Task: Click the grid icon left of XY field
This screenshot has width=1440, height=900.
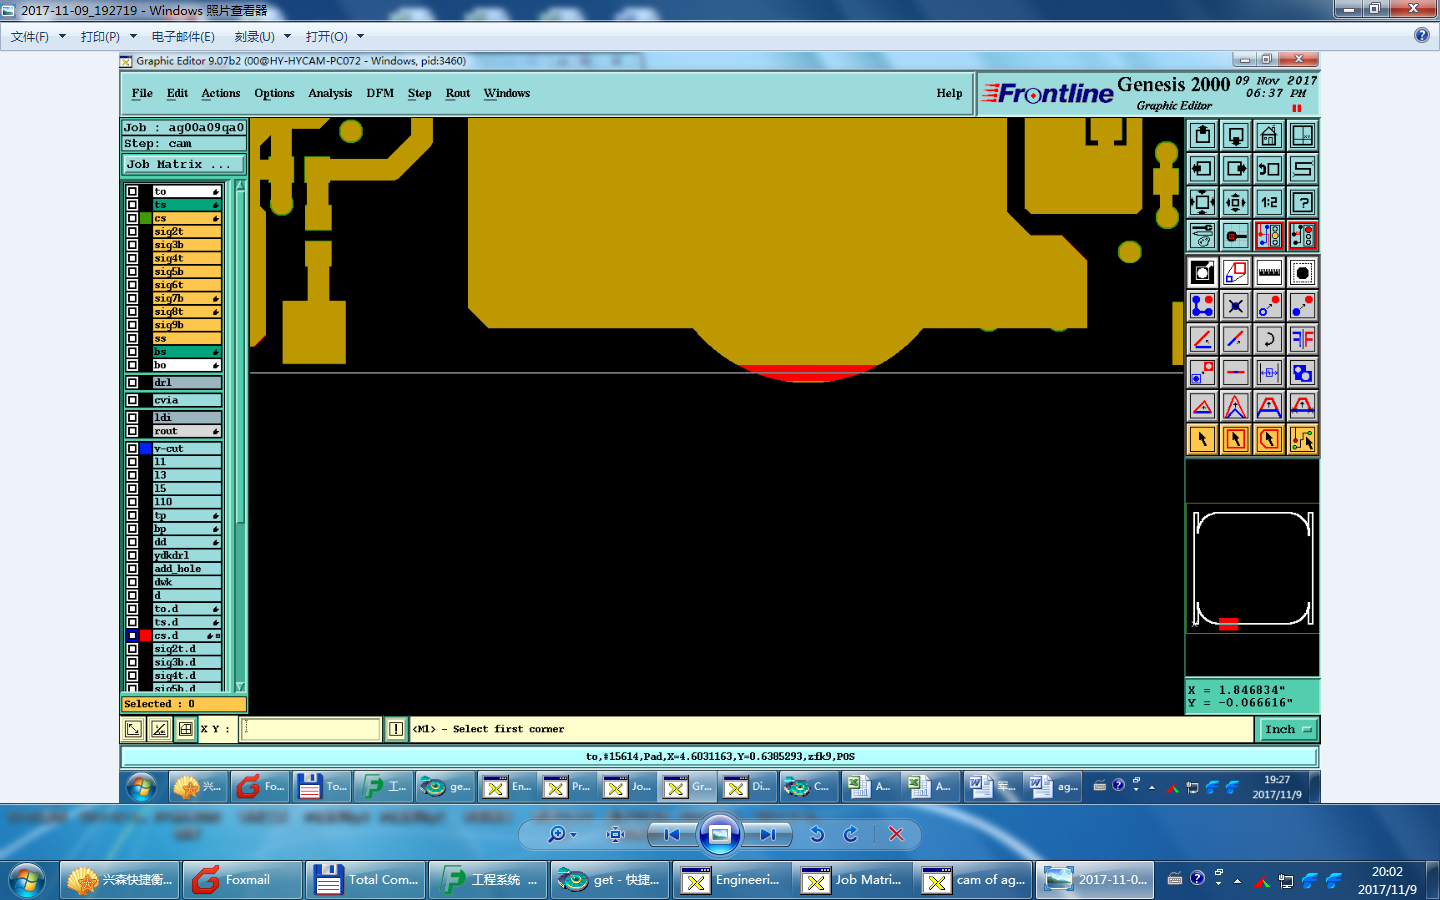Action: pos(185,729)
